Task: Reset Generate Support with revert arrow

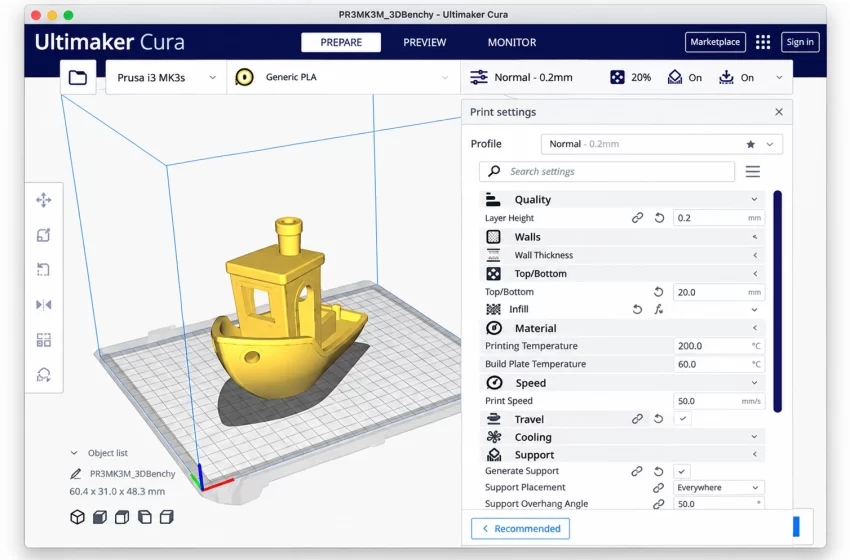Action: [x=659, y=471]
